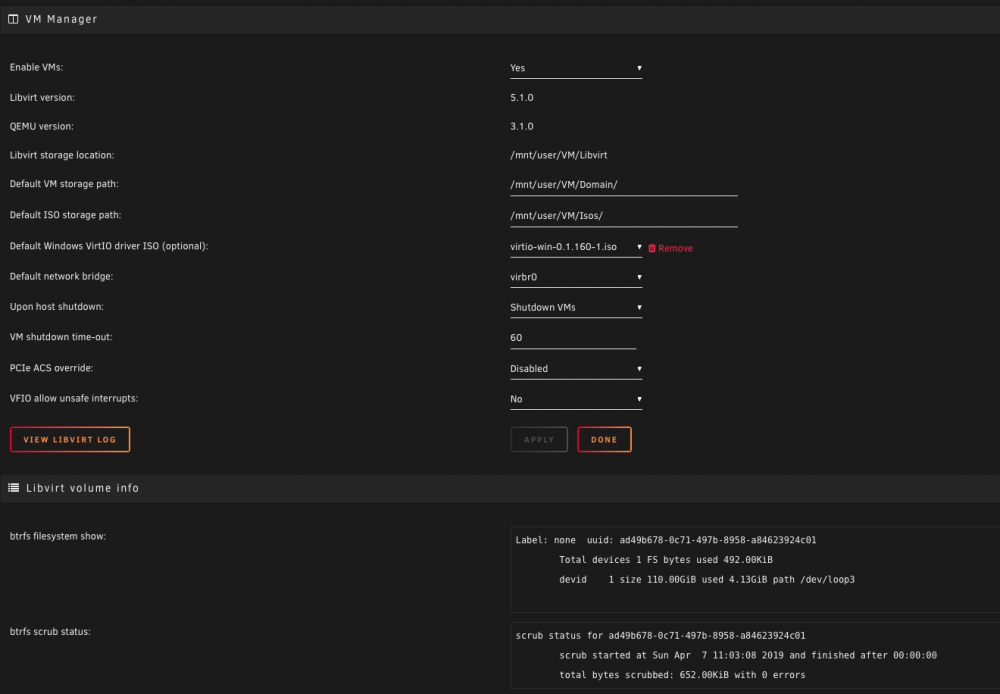Click the 'Default VM storage path:' label
This screenshot has height=694, width=1000.
coord(64,184)
